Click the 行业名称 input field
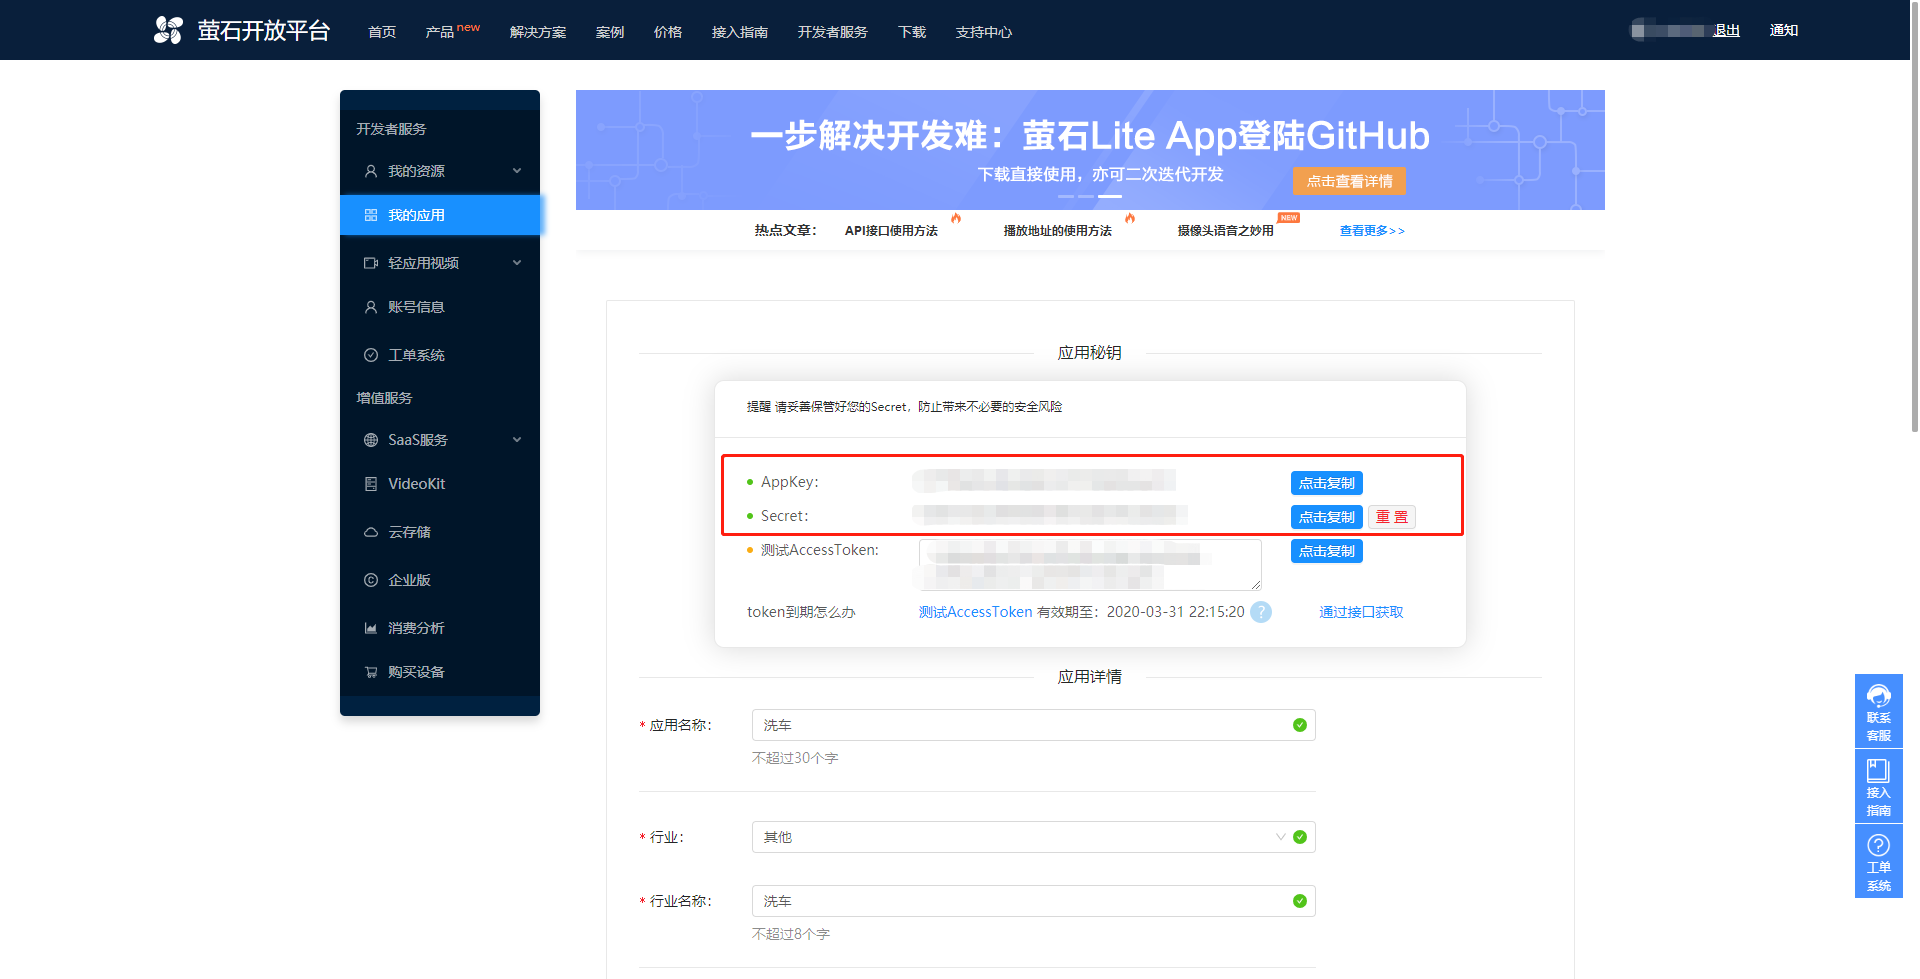The height and width of the screenshot is (979, 1920). point(1034,901)
